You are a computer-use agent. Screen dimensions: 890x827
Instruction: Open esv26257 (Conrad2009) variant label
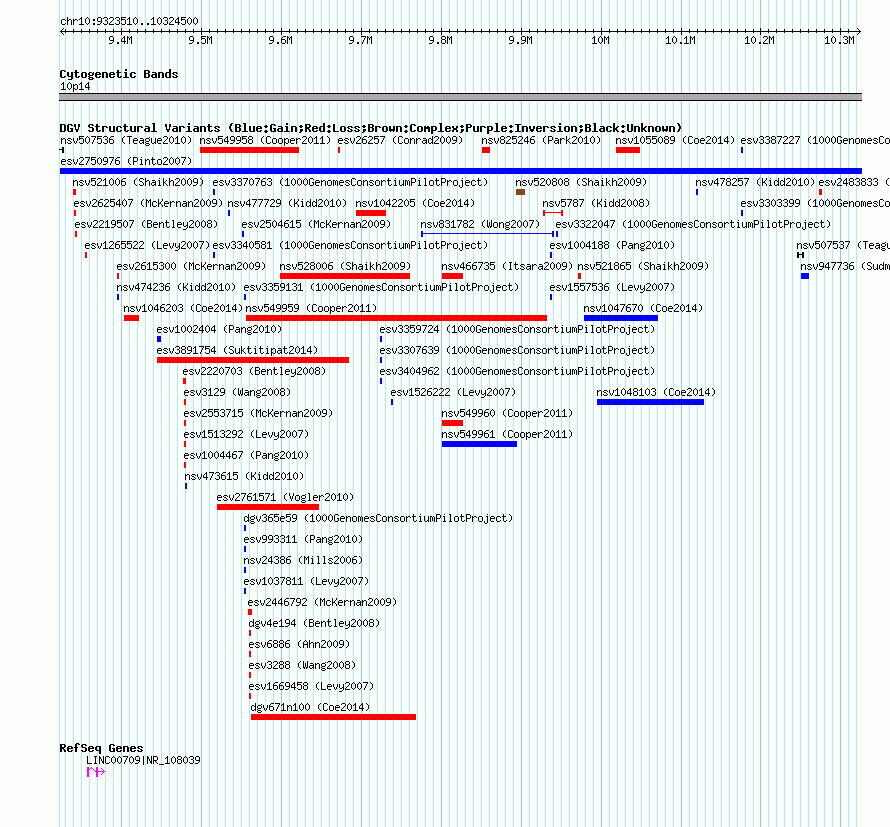point(400,140)
